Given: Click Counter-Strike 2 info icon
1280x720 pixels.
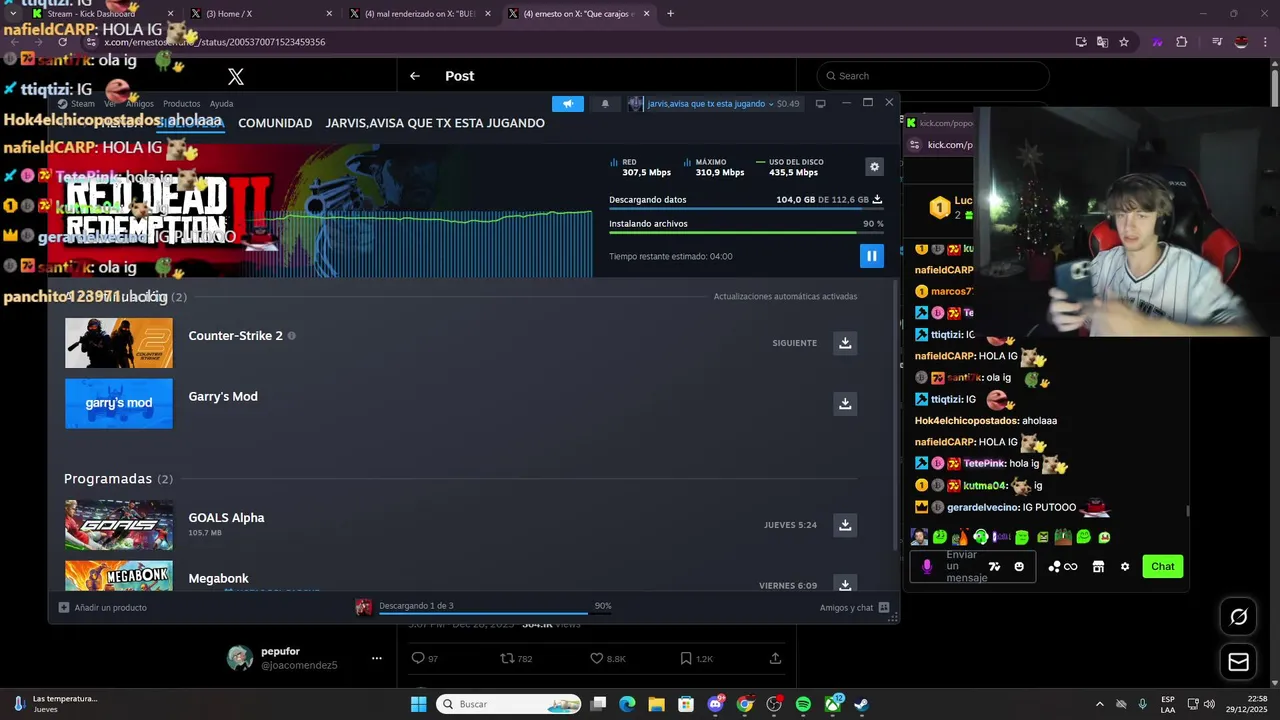Looking at the screenshot, I should (292, 336).
